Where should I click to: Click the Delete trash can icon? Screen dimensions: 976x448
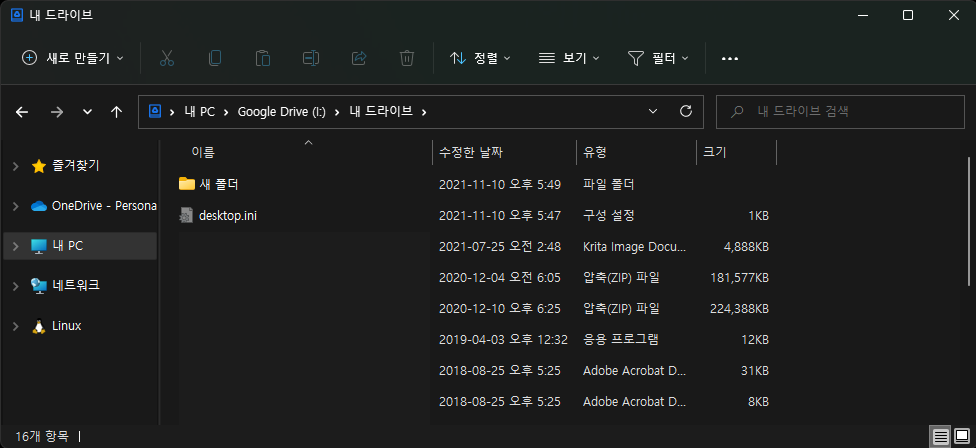click(406, 58)
